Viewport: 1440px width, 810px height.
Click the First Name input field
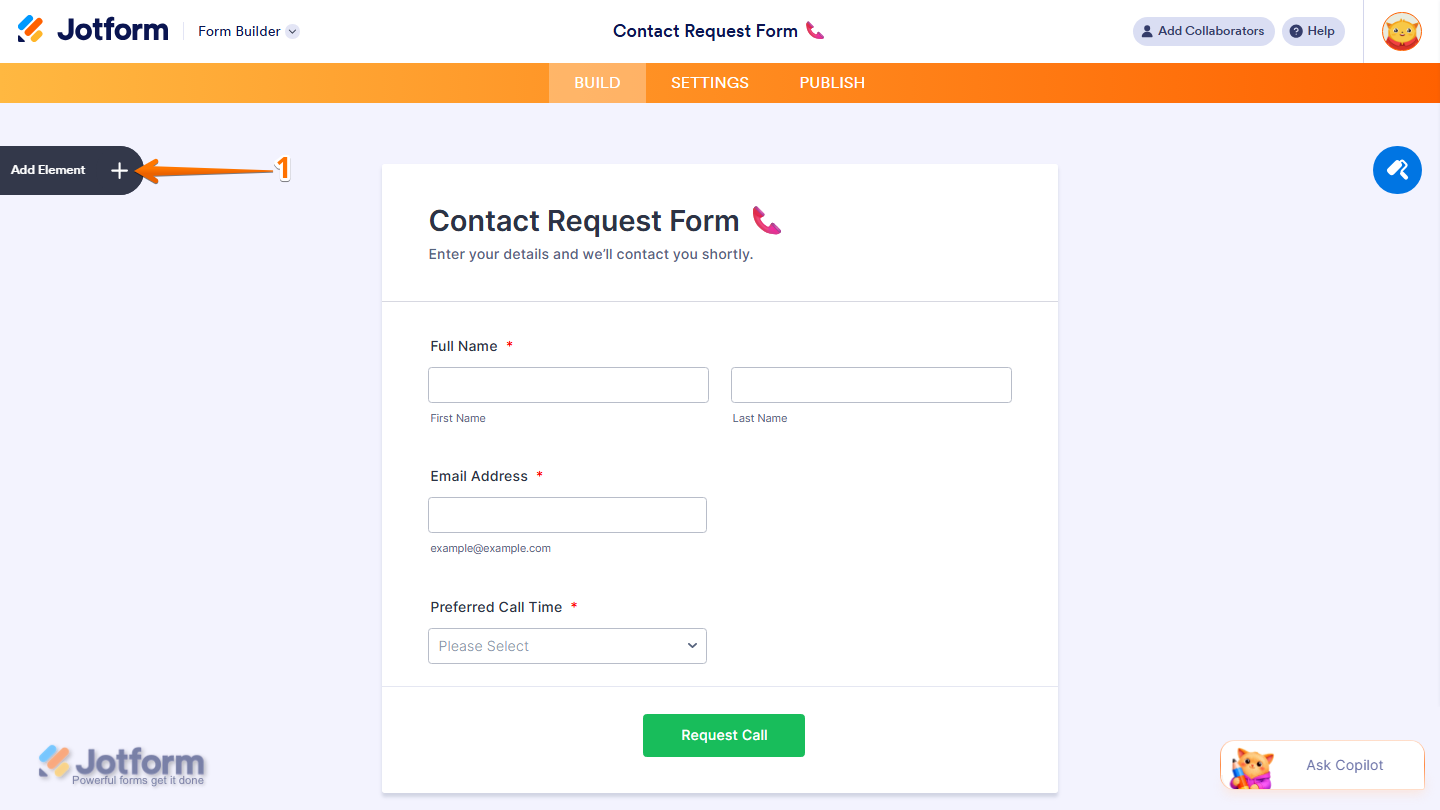click(568, 384)
